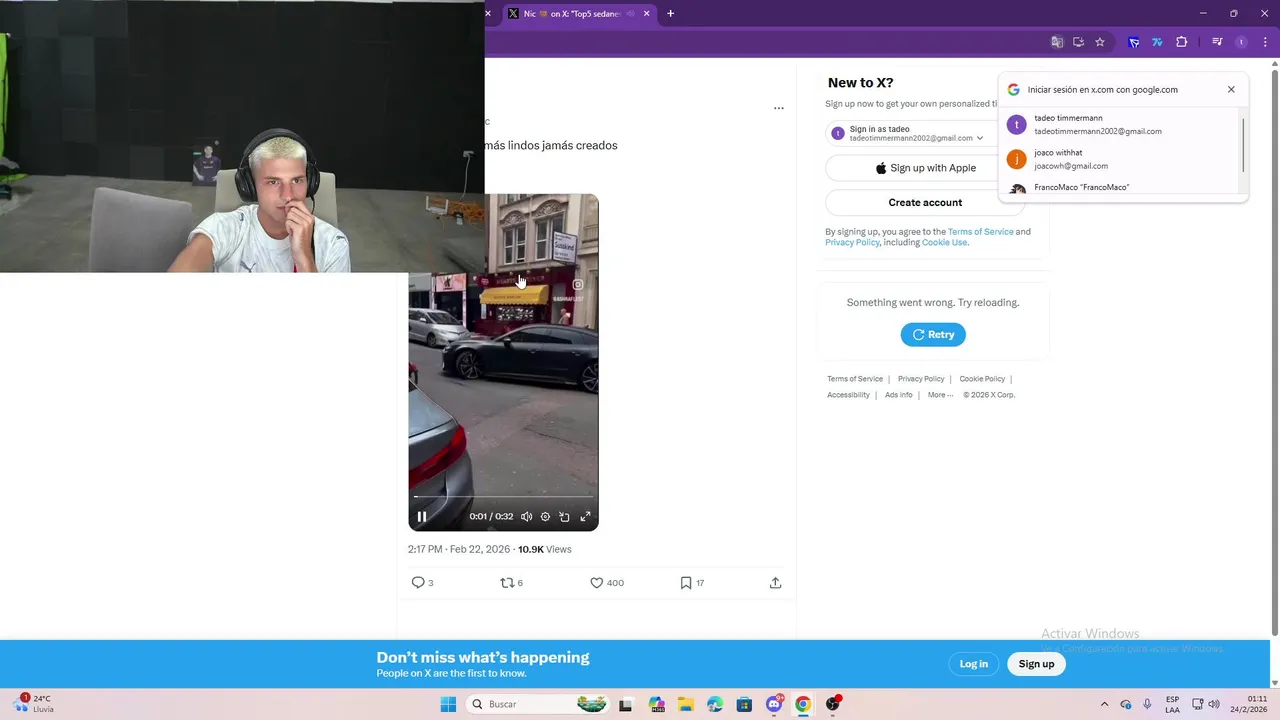The height and width of the screenshot is (720, 1280).
Task: Bookmark this page with the star icon
Action: [x=1100, y=42]
